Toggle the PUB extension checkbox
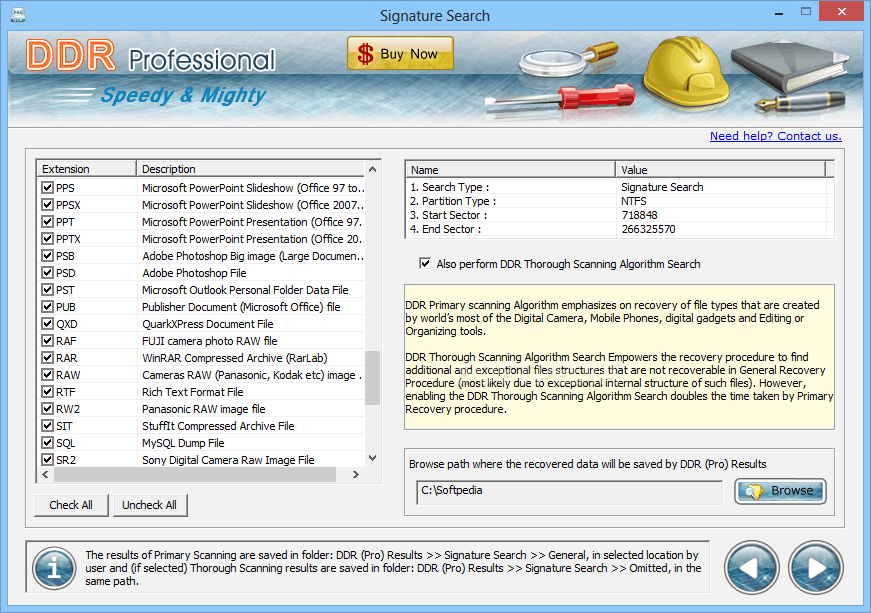Screen dimensions: 871x613 click(47, 306)
